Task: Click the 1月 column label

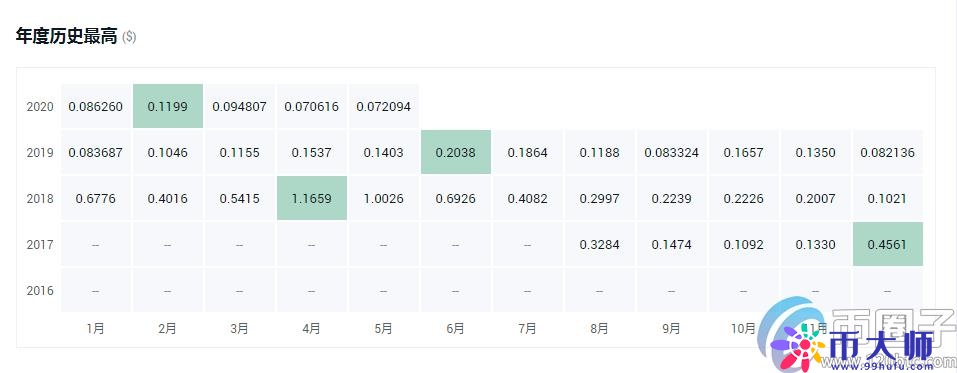Action: pos(95,329)
